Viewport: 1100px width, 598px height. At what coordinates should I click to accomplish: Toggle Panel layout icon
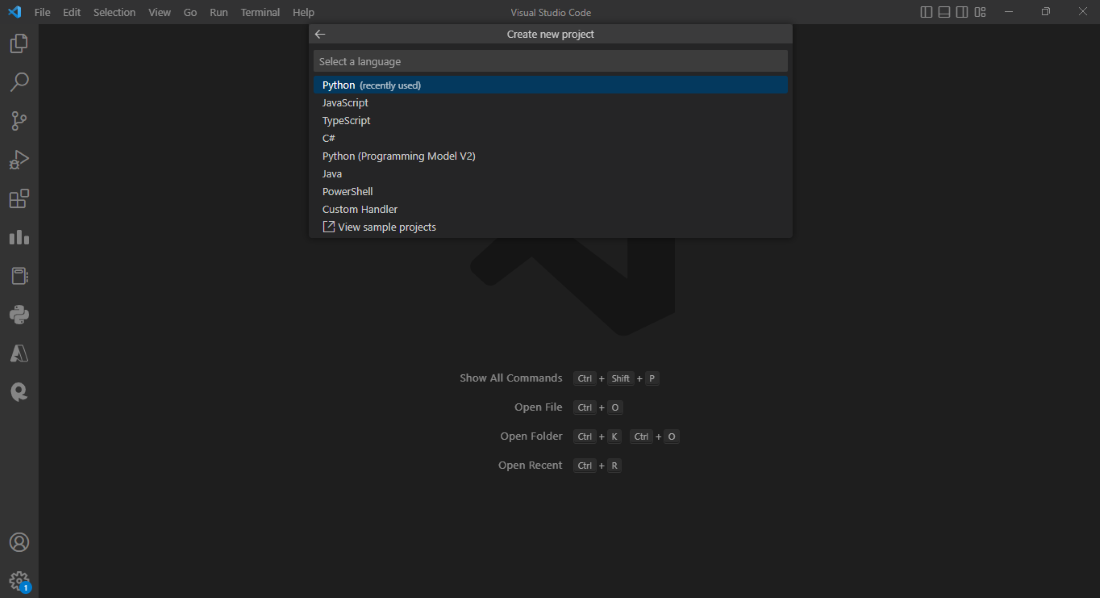point(944,12)
